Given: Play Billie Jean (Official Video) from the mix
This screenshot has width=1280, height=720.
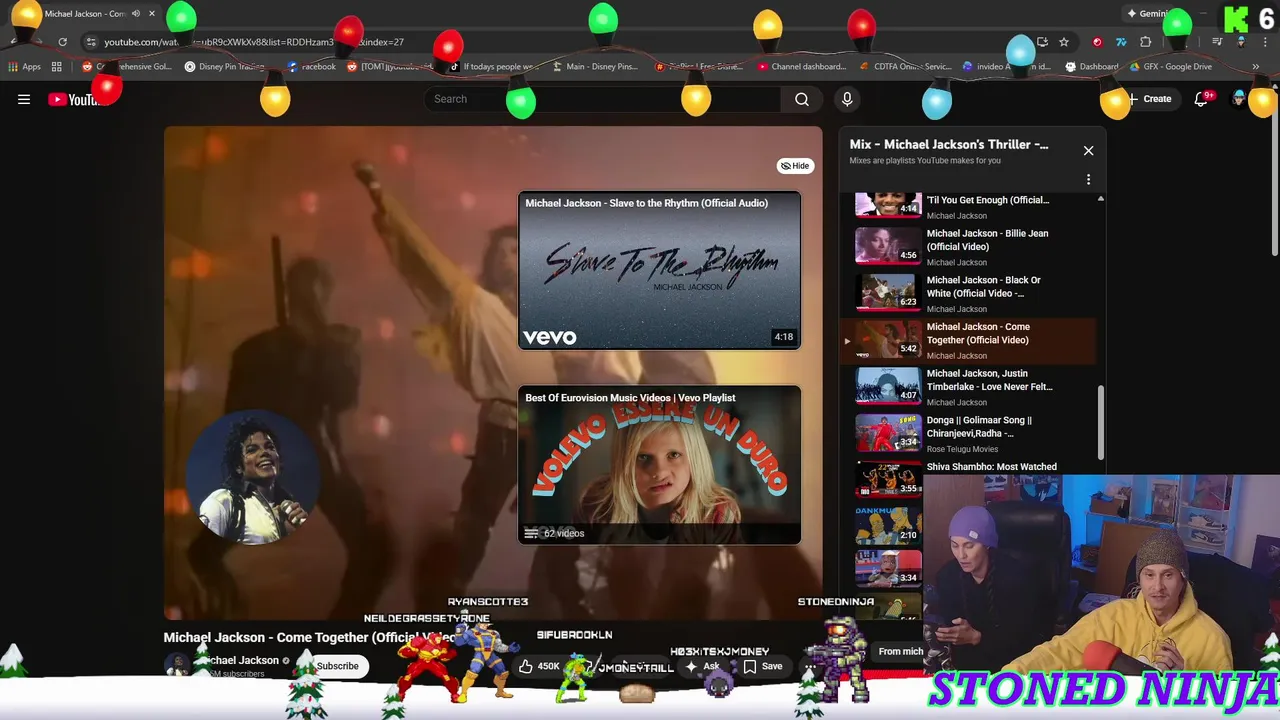Looking at the screenshot, I should coord(987,240).
